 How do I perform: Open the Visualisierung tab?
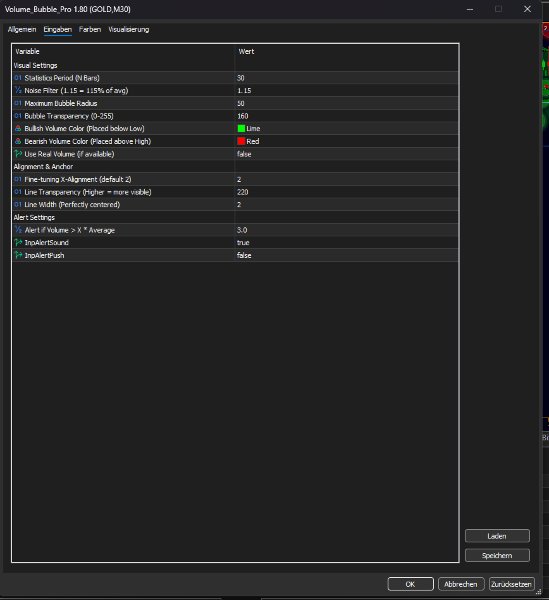coord(129,29)
